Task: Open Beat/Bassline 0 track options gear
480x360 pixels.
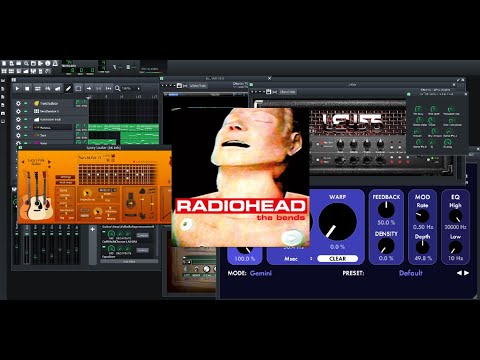Action: click(x=18, y=111)
